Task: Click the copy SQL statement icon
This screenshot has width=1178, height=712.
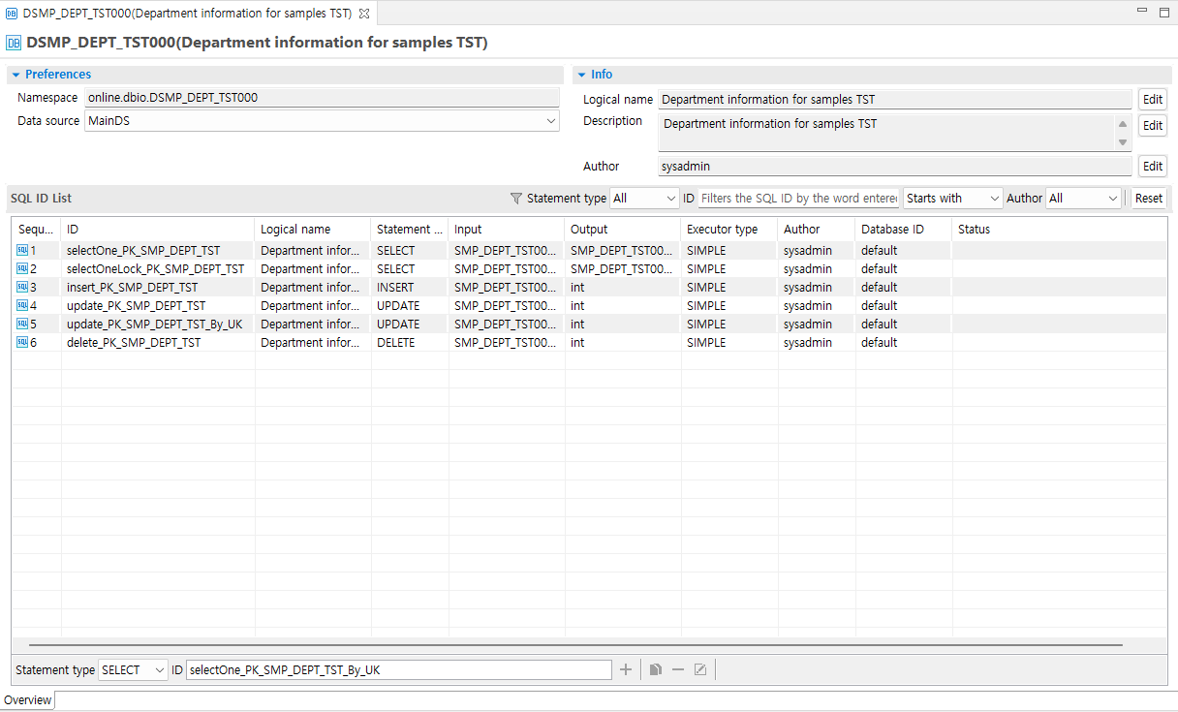Action: click(x=655, y=669)
